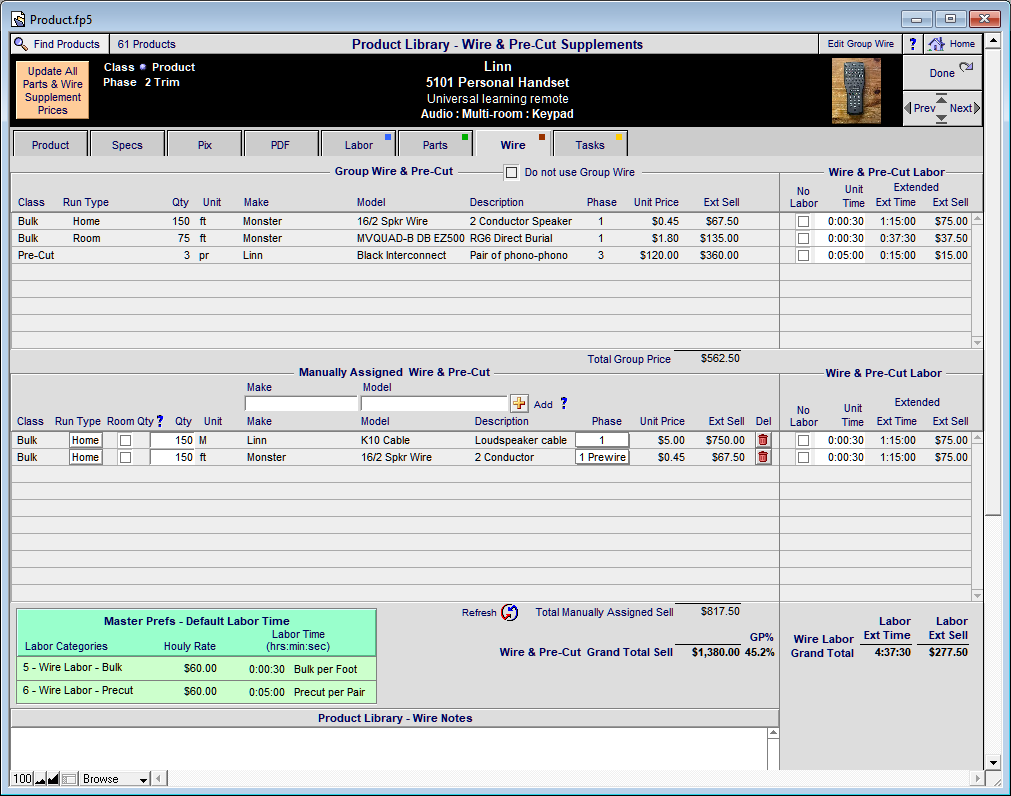Click the zoom-in mountain icon in status bar
Image resolution: width=1011 pixels, height=796 pixels.
click(x=54, y=779)
